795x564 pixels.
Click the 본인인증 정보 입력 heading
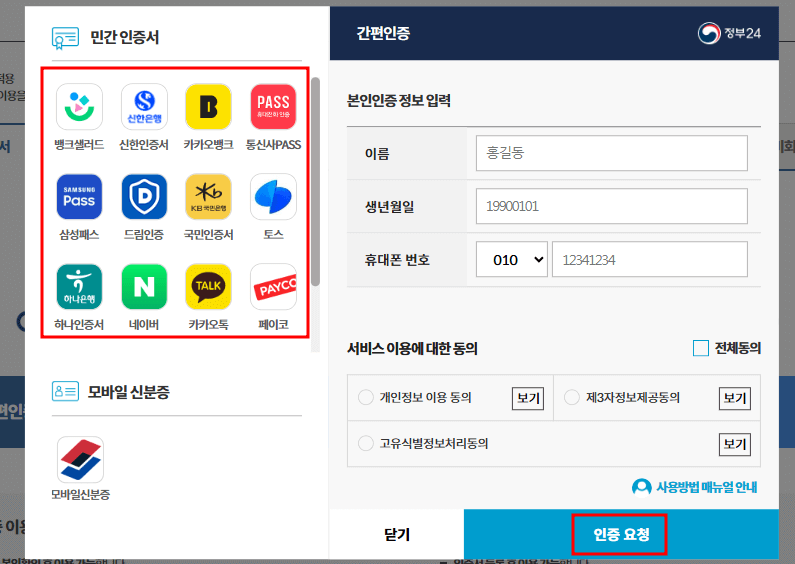pyautogui.click(x=399, y=100)
